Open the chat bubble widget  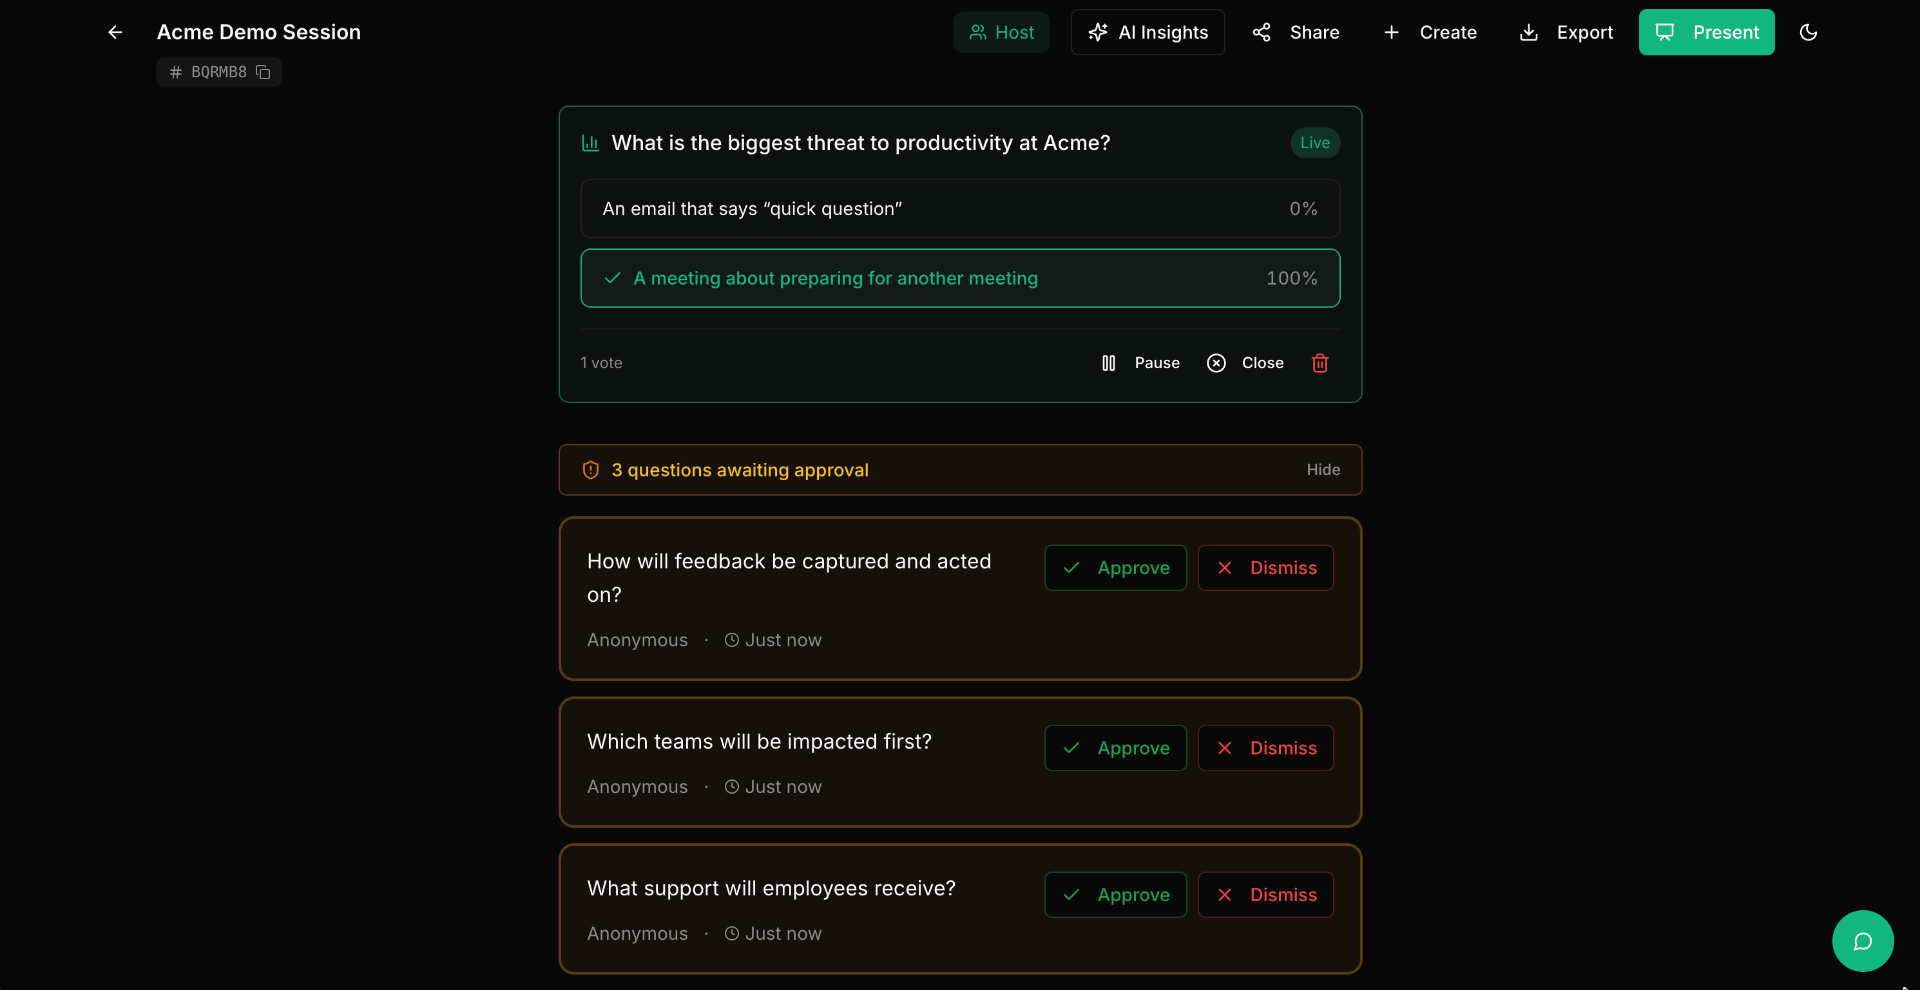tap(1862, 941)
